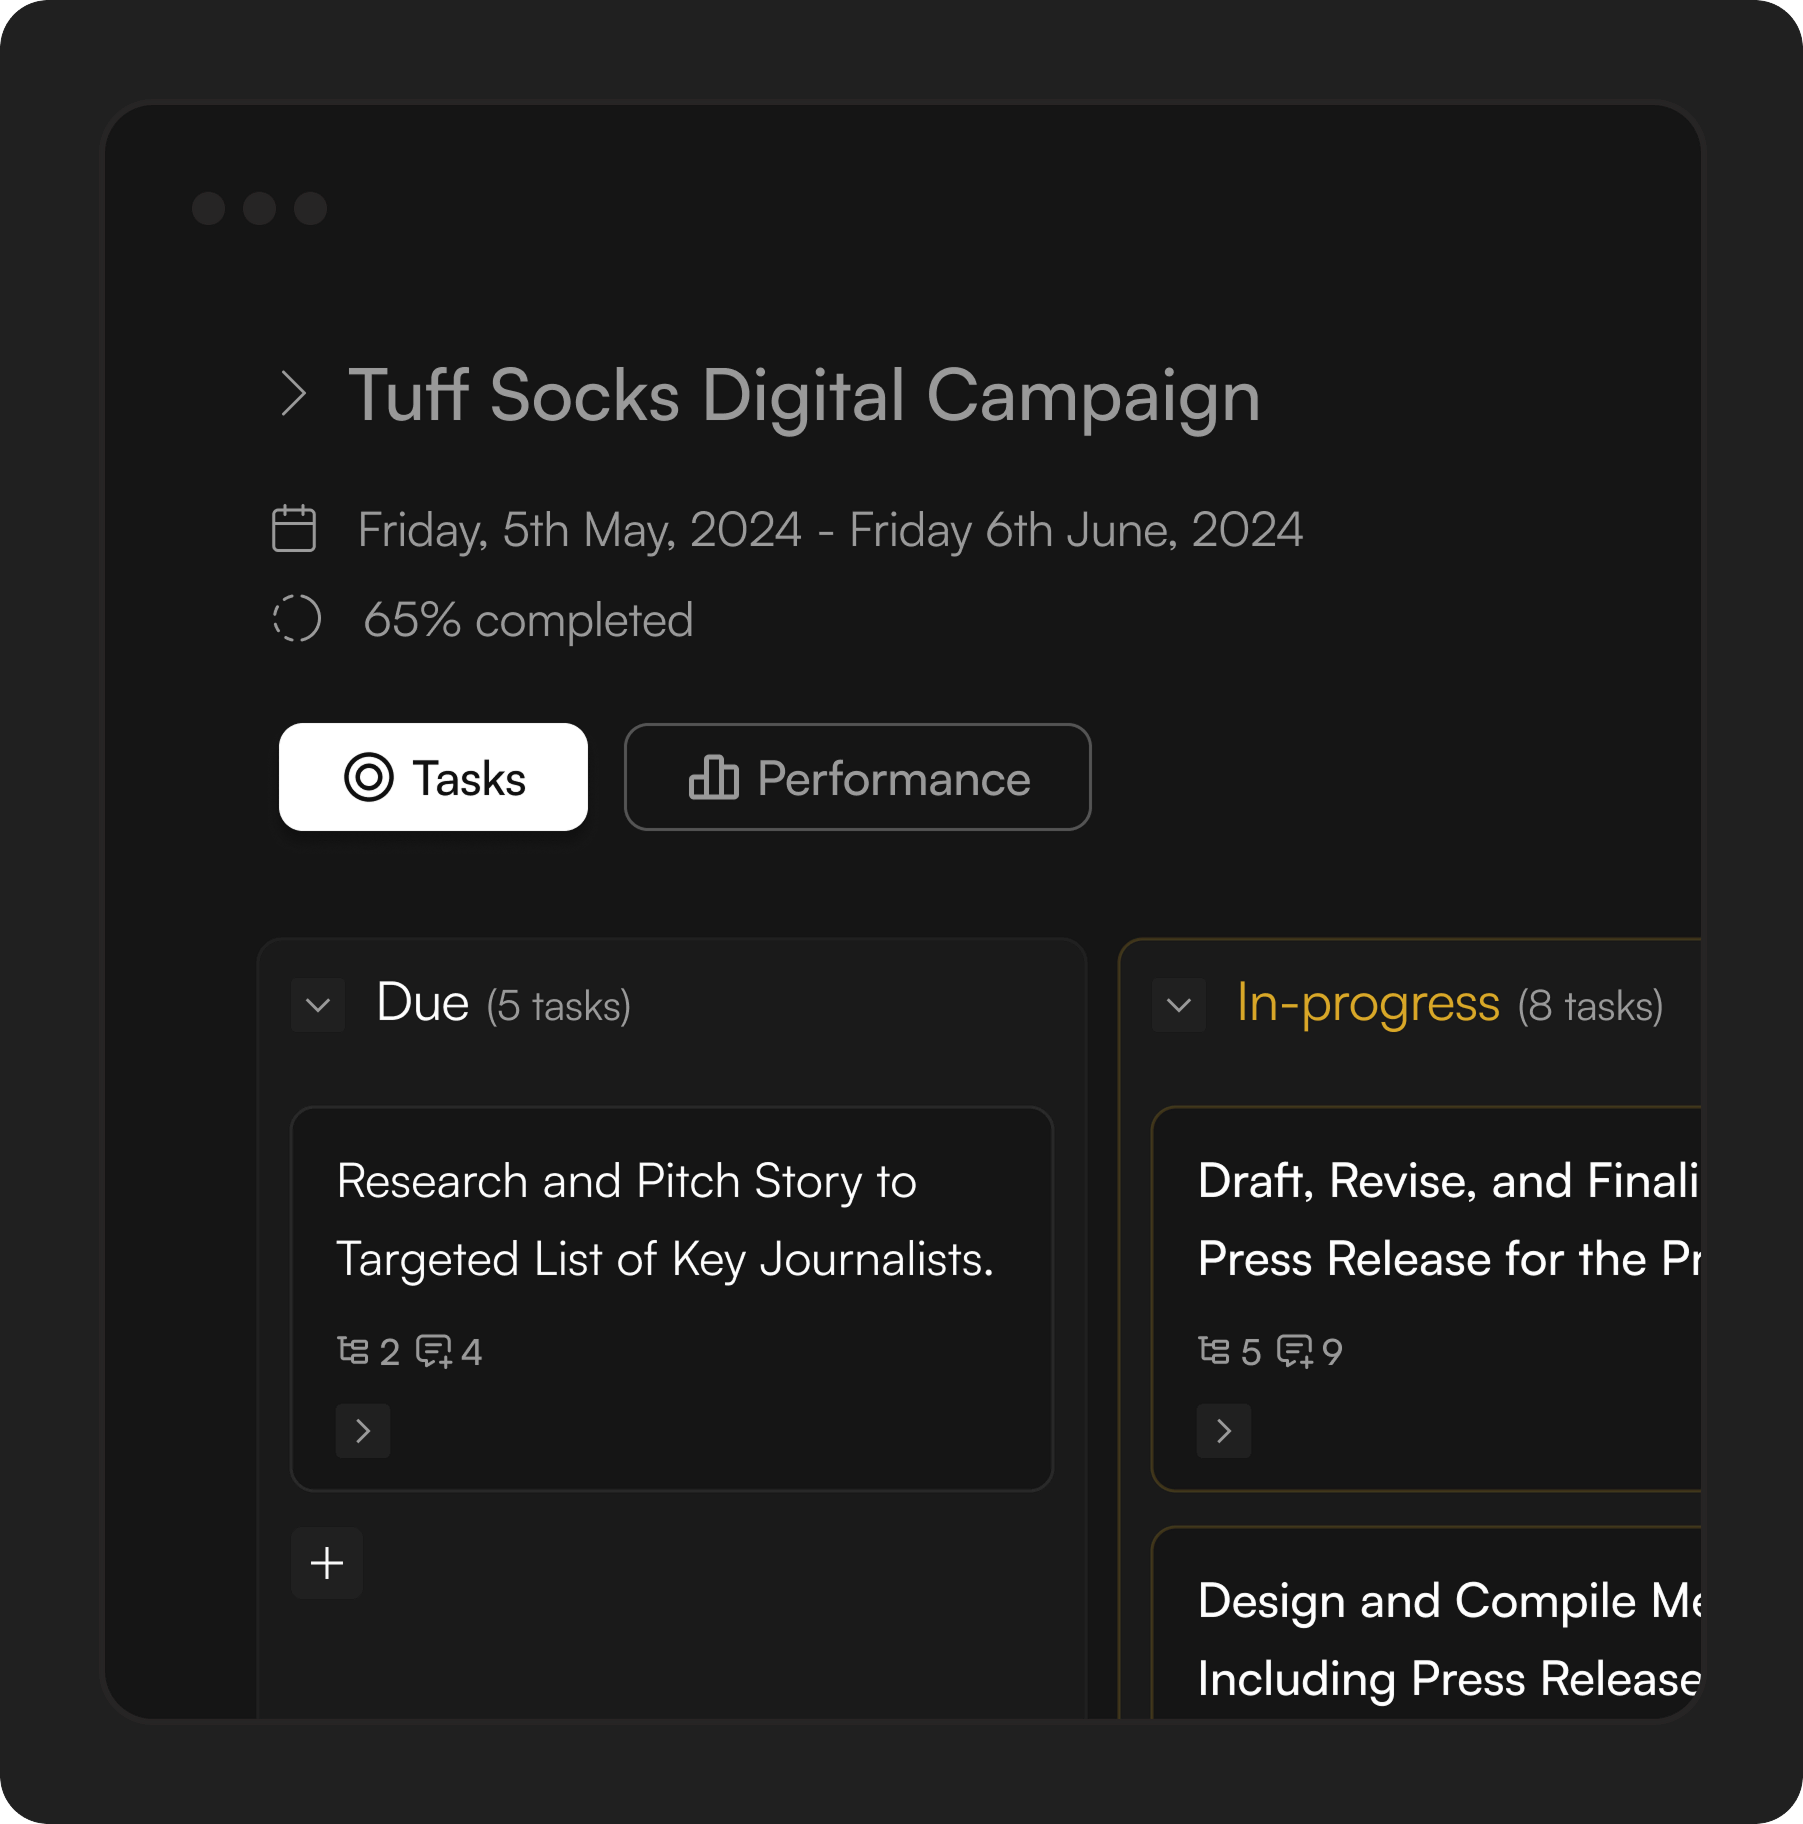Click comments icon on Draft, Revise card
Screen dimensions: 1803x1824
coord(1295,1351)
